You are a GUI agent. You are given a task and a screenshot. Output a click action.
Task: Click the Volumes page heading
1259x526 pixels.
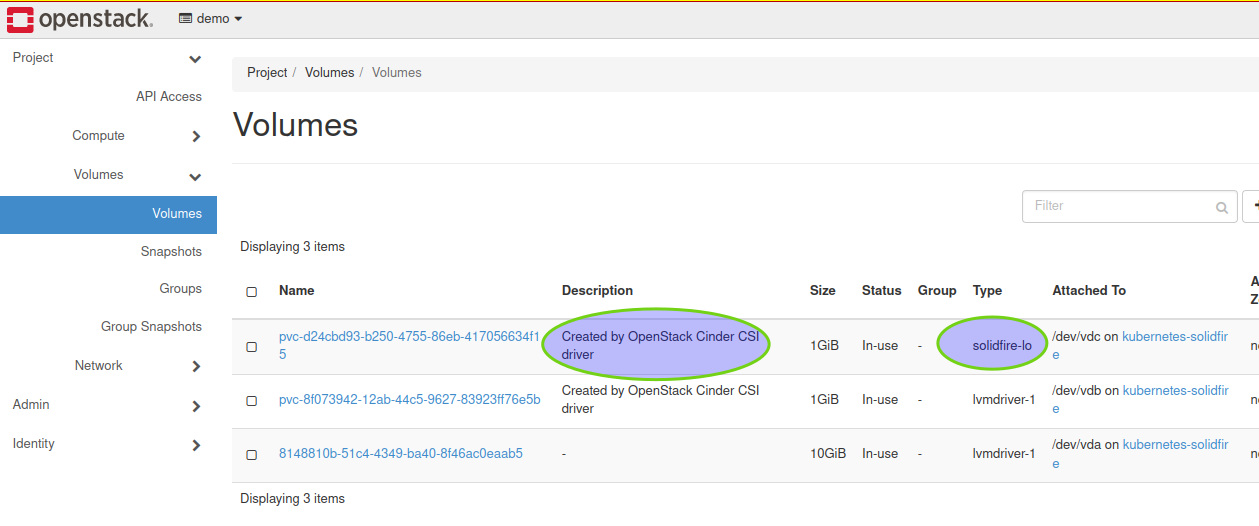point(296,125)
